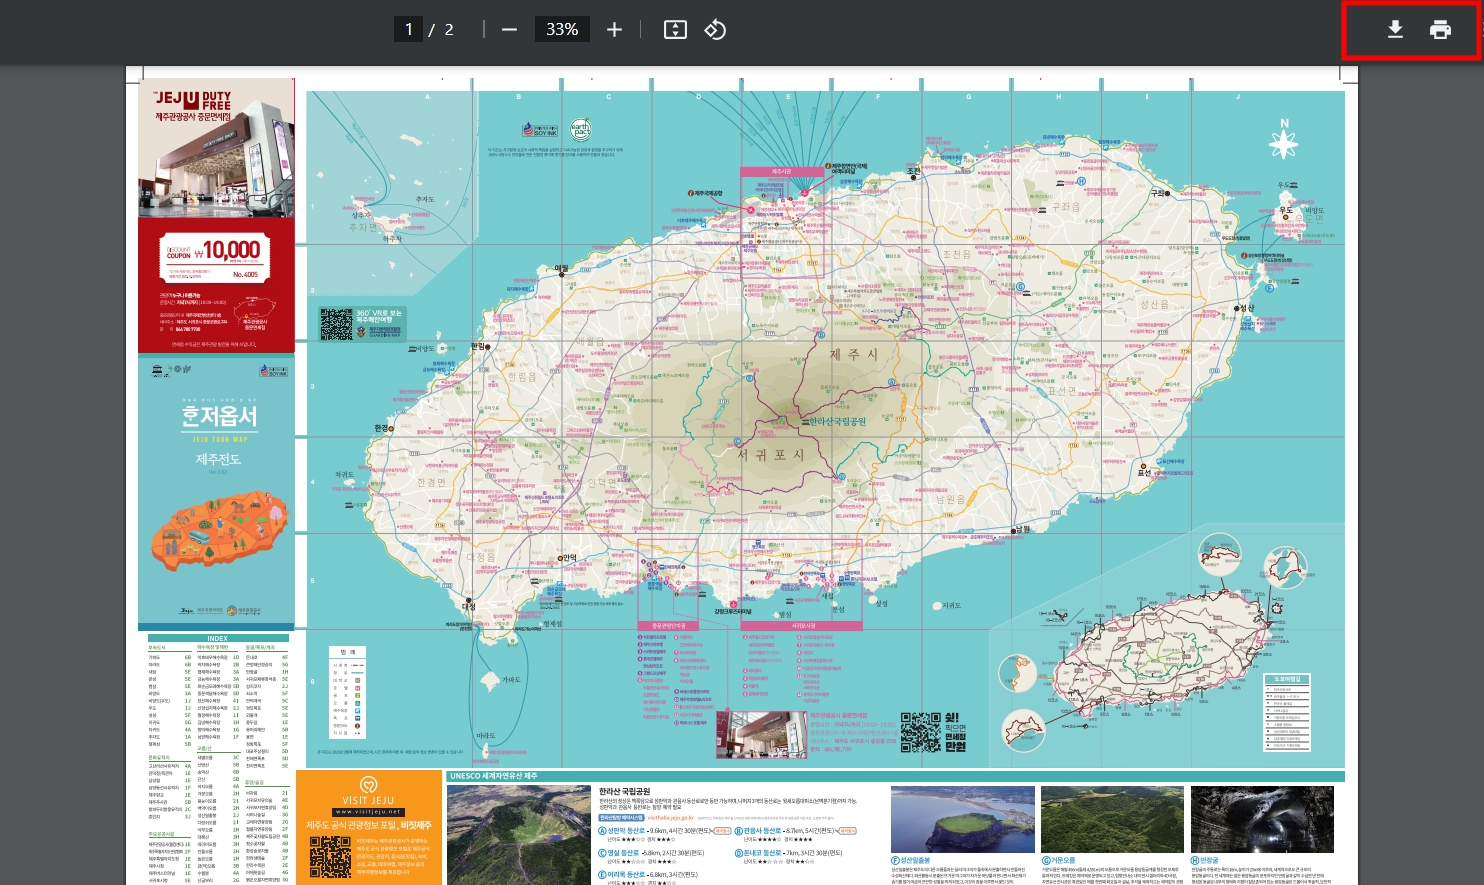Click the 제주시 label on the map
This screenshot has width=1484, height=885.
853,354
